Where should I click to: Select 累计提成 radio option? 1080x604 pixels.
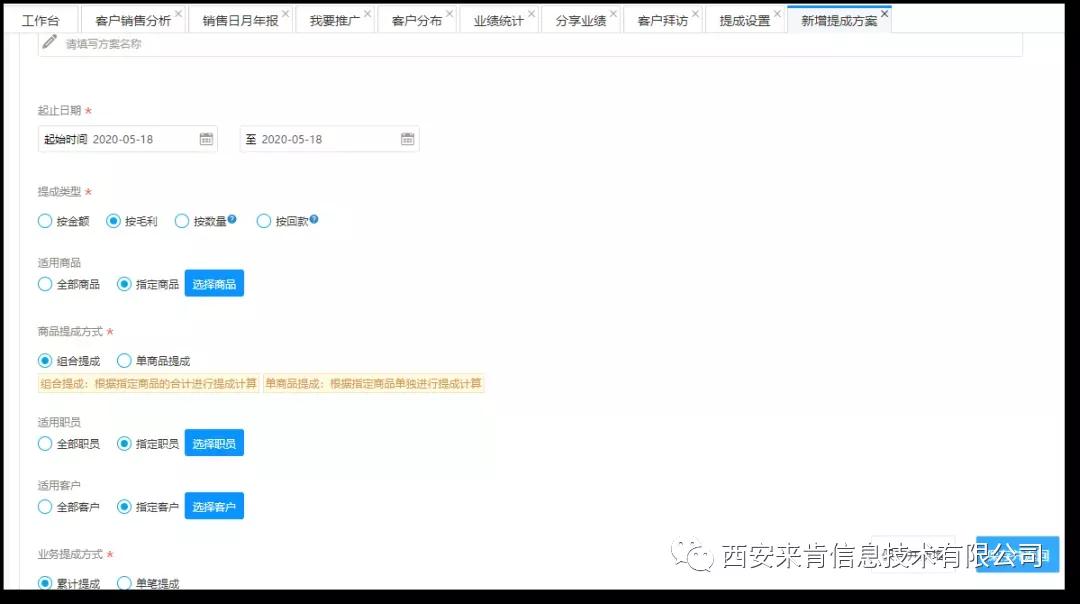tap(45, 583)
